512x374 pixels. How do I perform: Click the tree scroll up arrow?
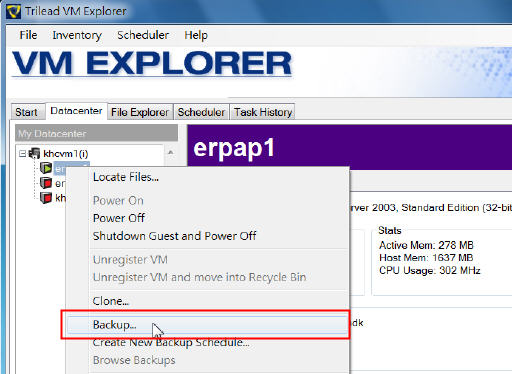click(x=170, y=152)
